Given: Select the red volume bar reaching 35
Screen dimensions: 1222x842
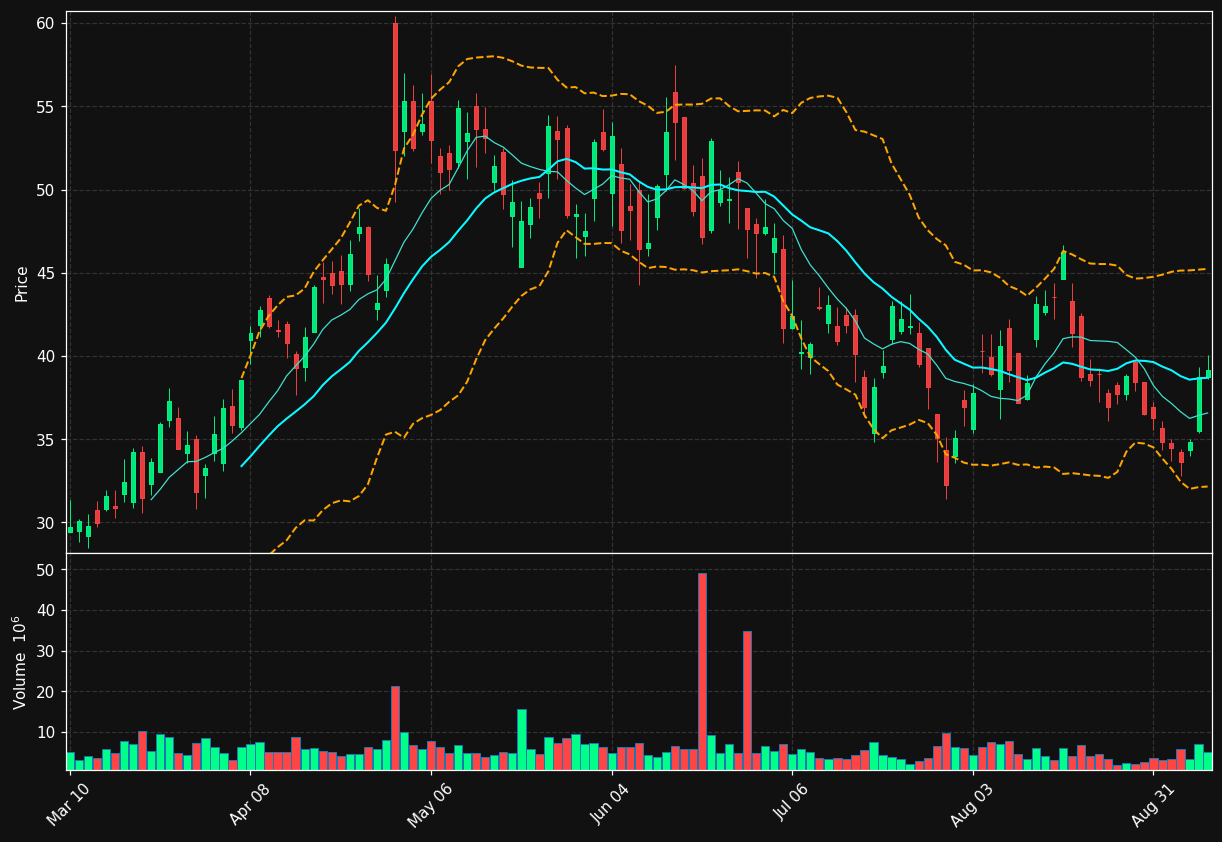Looking at the screenshot, I should pyautogui.click(x=747, y=700).
